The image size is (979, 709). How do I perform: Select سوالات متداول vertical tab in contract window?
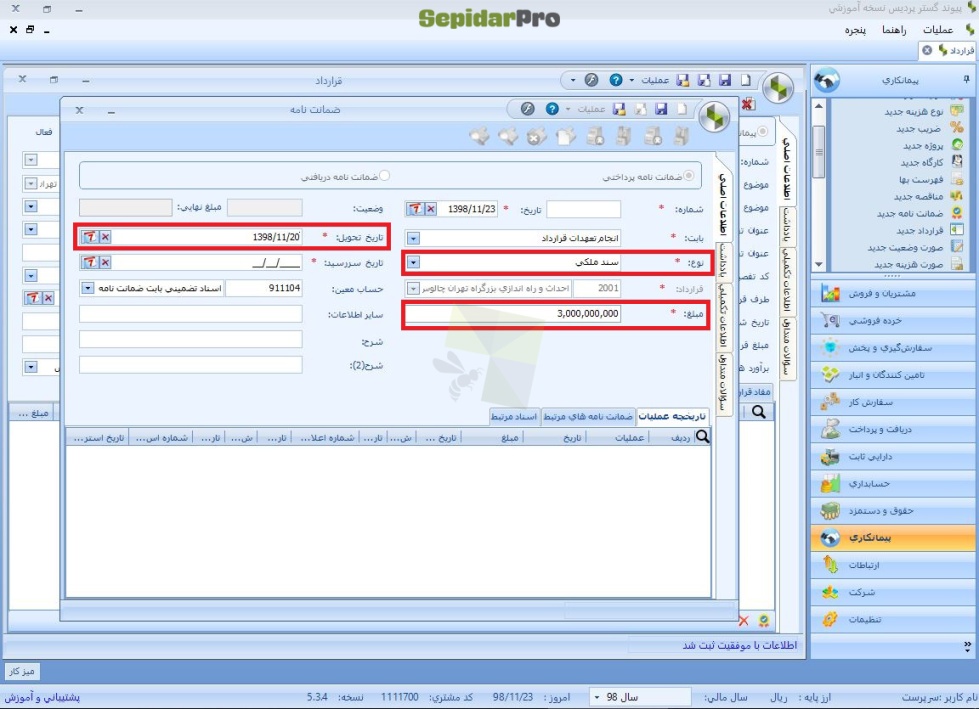click(787, 346)
